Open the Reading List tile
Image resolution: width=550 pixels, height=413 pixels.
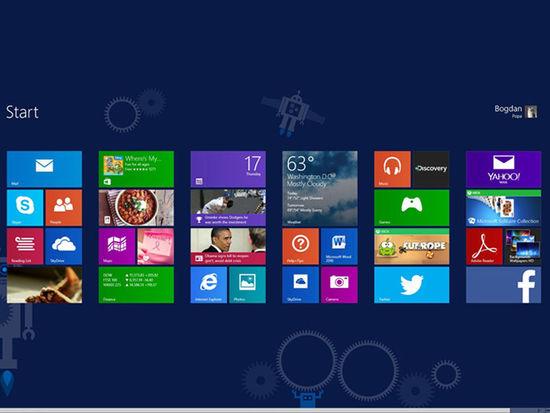click(25, 246)
